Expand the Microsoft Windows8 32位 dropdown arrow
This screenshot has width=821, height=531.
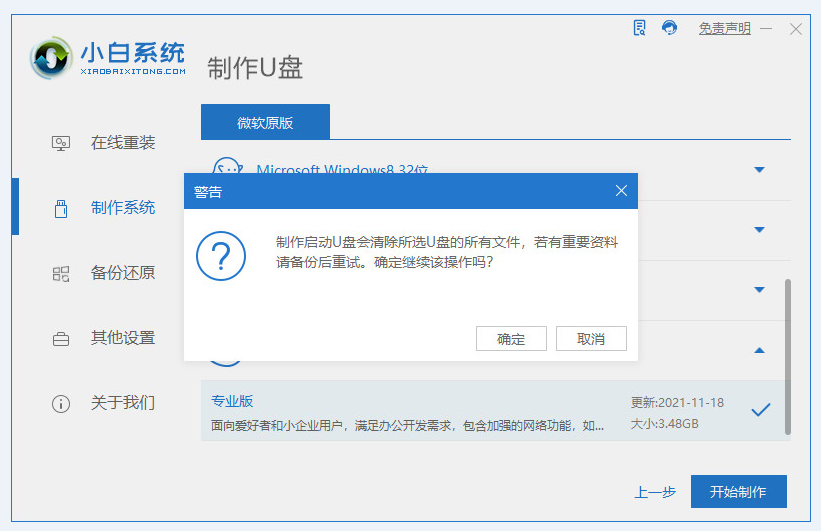(x=759, y=170)
